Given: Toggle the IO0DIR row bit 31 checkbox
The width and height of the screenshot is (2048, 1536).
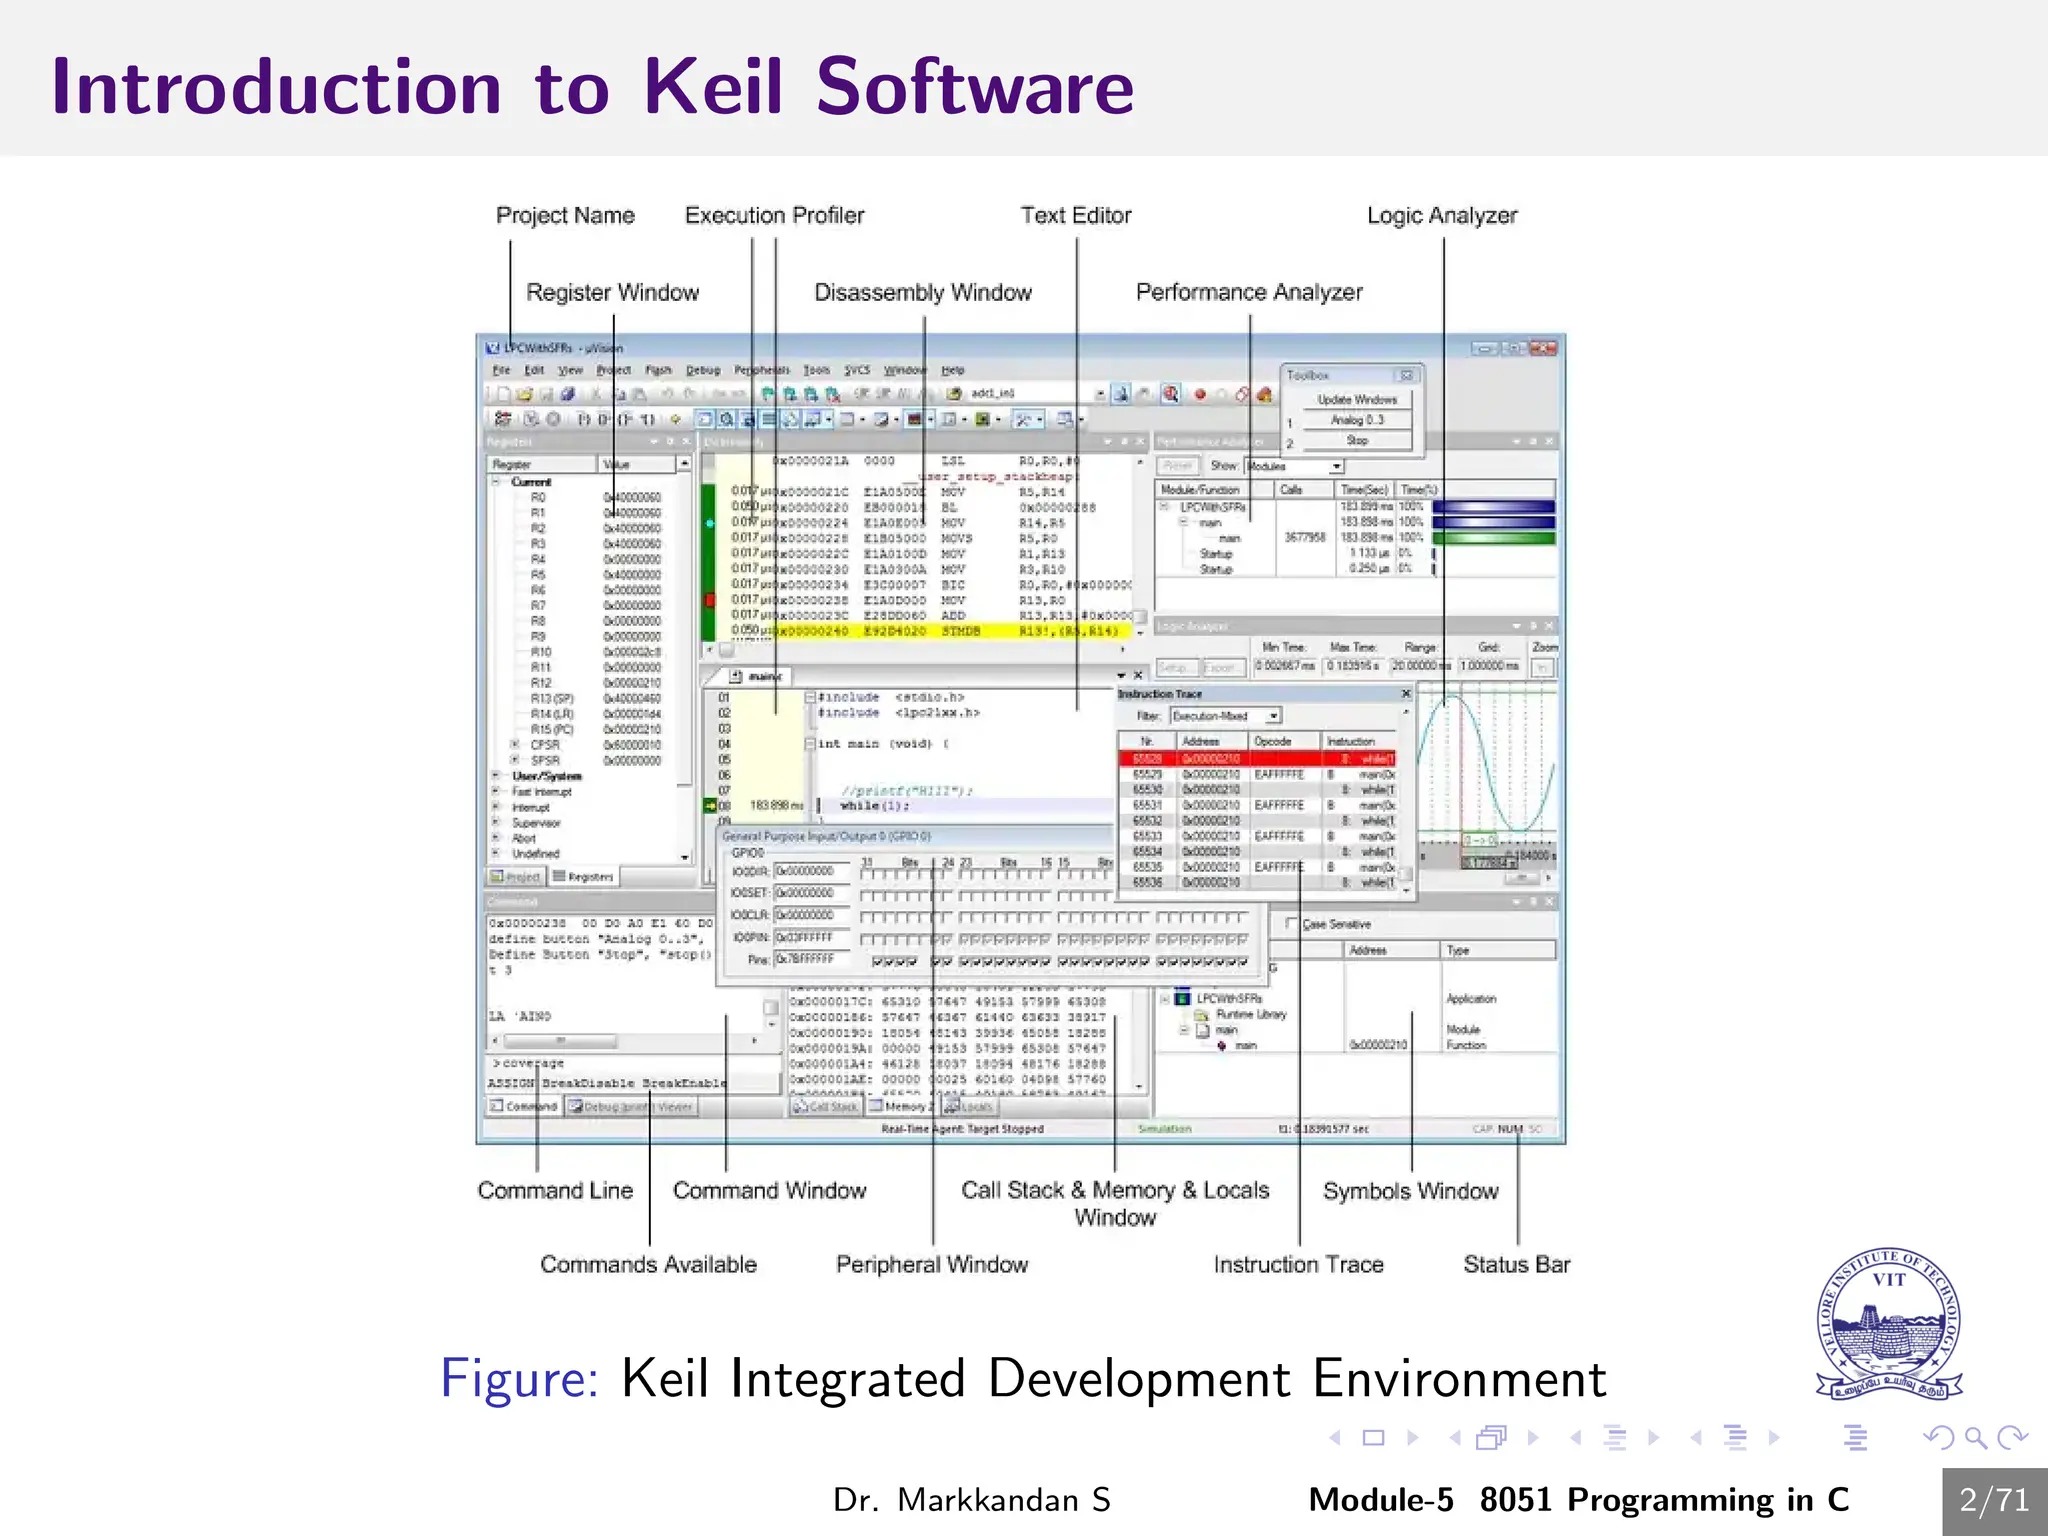Looking at the screenshot, I should pyautogui.click(x=864, y=875).
